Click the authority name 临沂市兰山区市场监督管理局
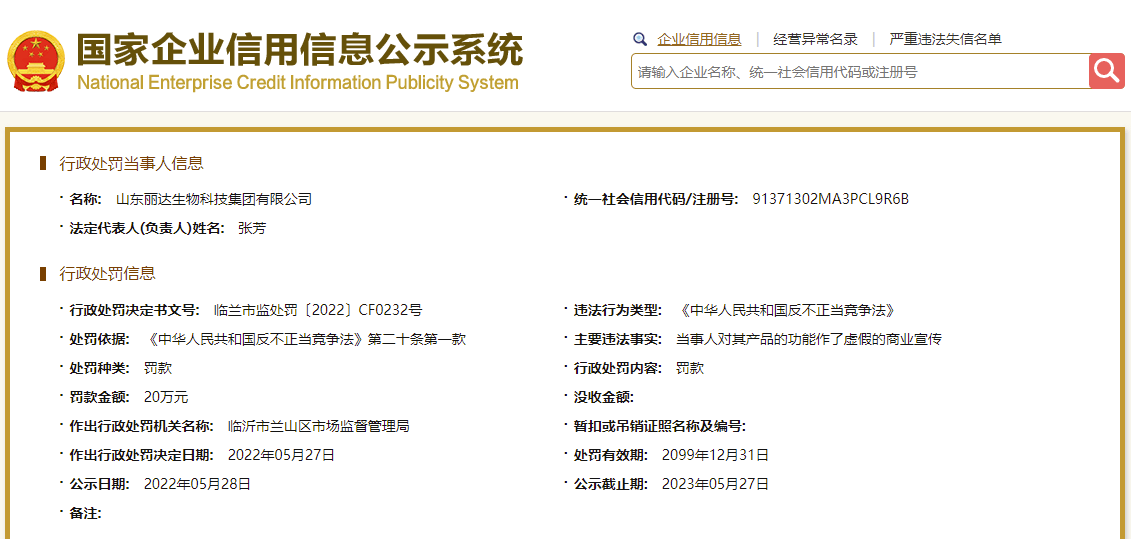This screenshot has width=1131, height=539. [319, 426]
